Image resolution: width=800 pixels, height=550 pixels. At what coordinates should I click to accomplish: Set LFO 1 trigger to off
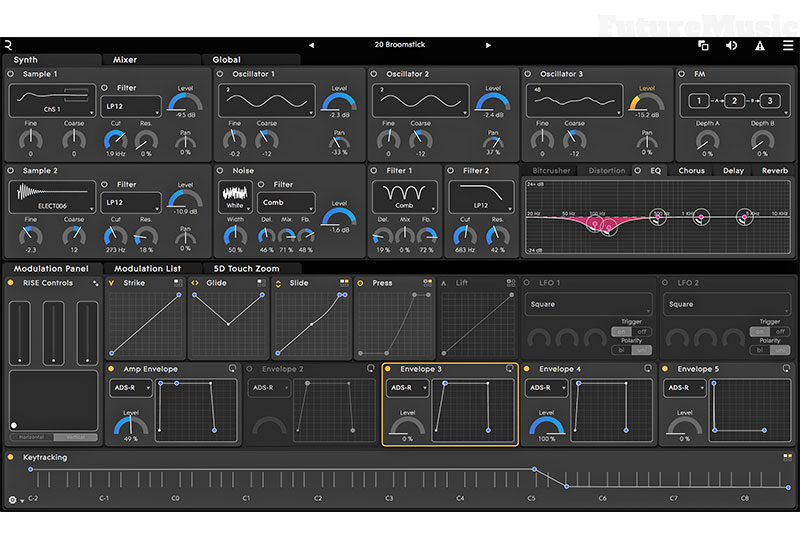(x=642, y=332)
